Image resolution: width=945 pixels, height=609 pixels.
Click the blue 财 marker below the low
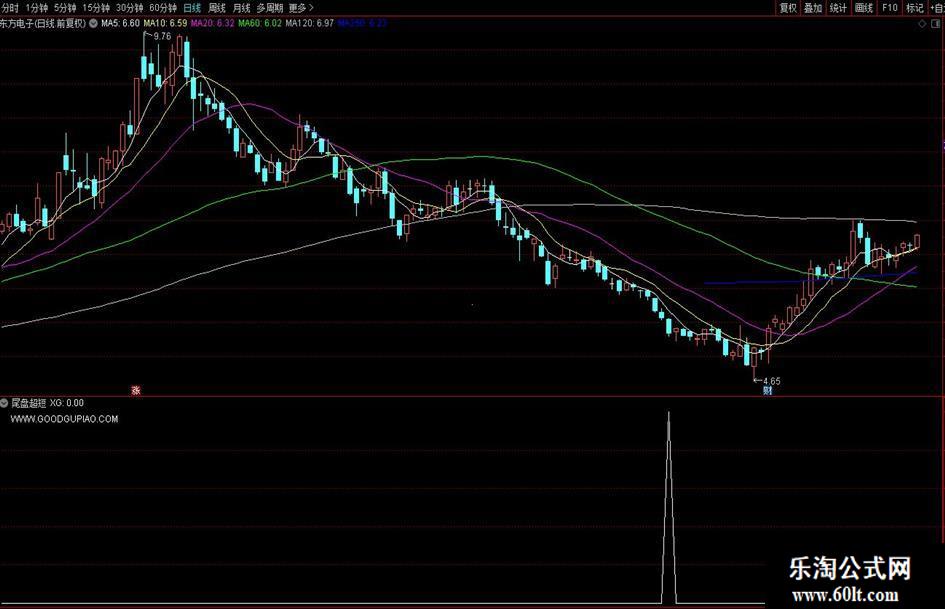pyautogui.click(x=767, y=390)
